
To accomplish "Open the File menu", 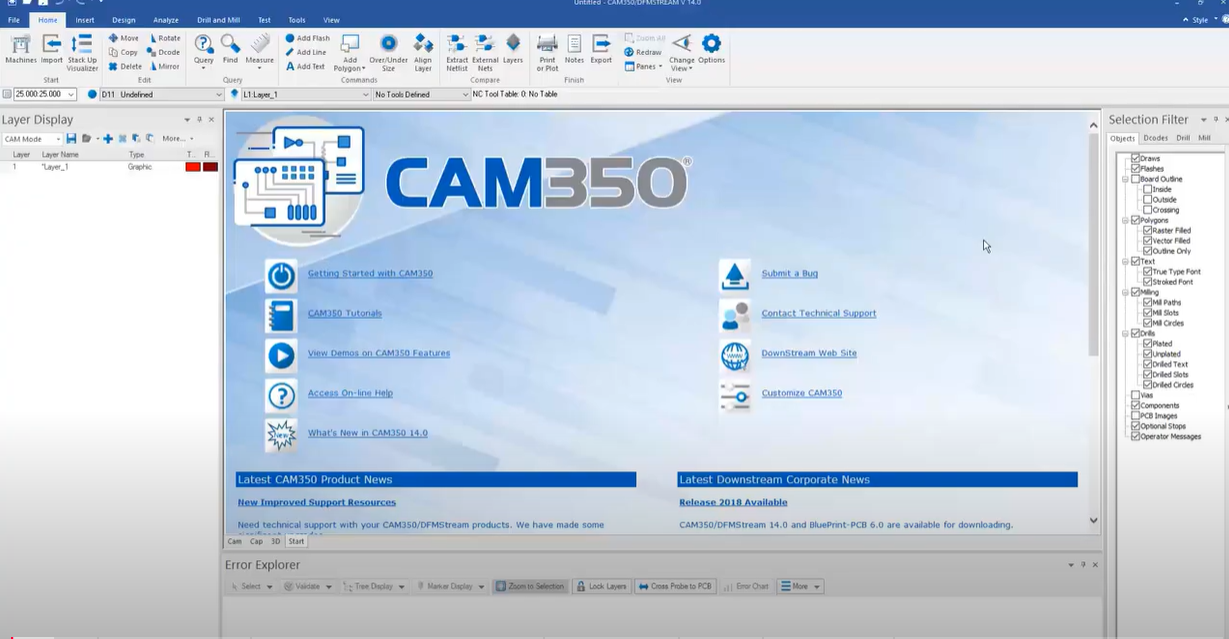I will [x=14, y=20].
